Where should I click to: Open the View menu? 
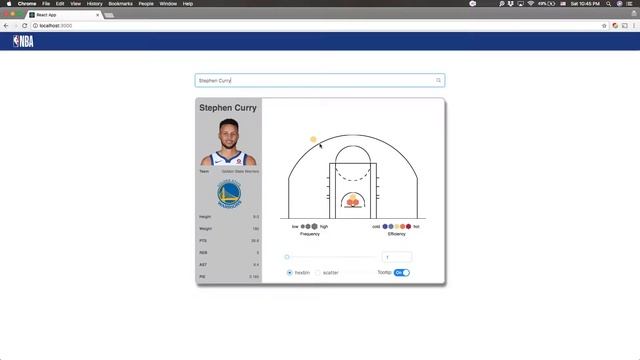tap(76, 4)
